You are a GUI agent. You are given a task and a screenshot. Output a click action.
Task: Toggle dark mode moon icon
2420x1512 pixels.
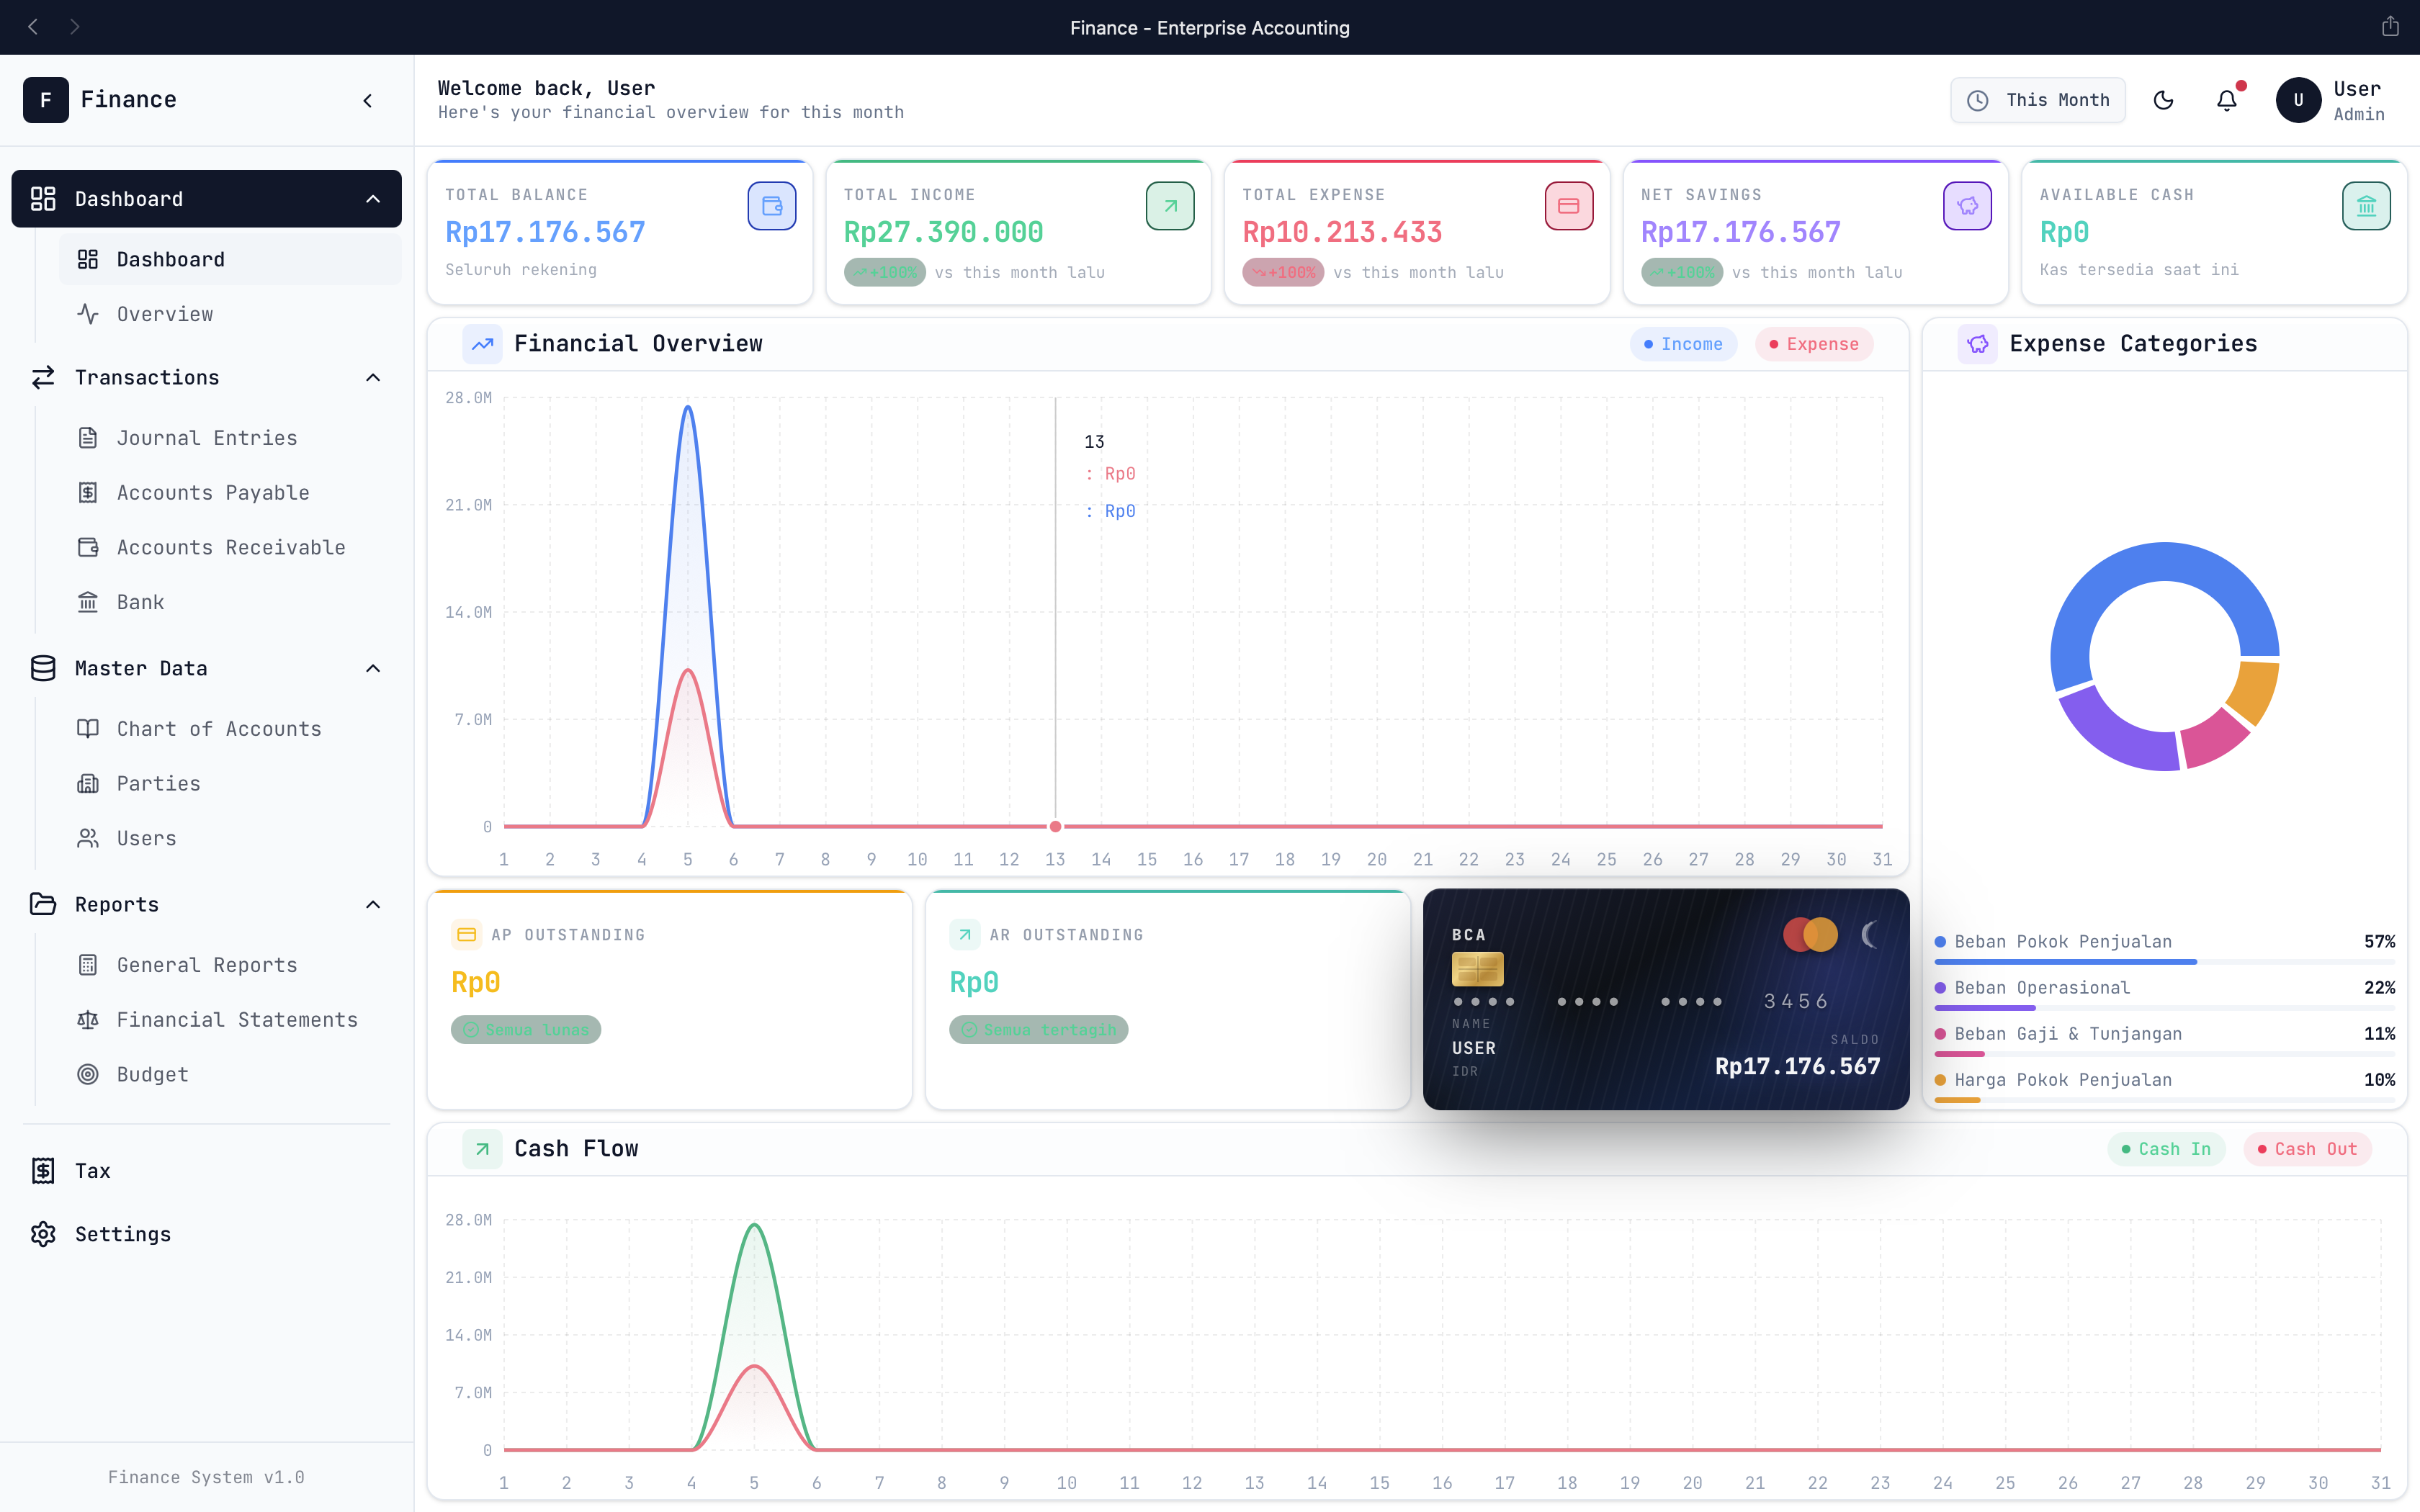tap(2163, 100)
